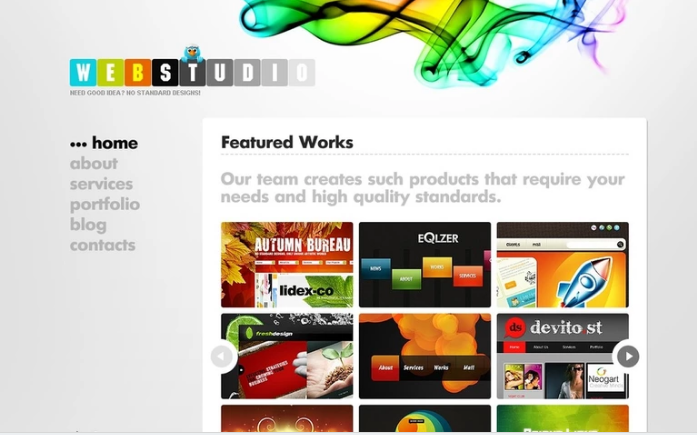Navigate to the portfolio section
The height and width of the screenshot is (435, 697).
pos(105,205)
